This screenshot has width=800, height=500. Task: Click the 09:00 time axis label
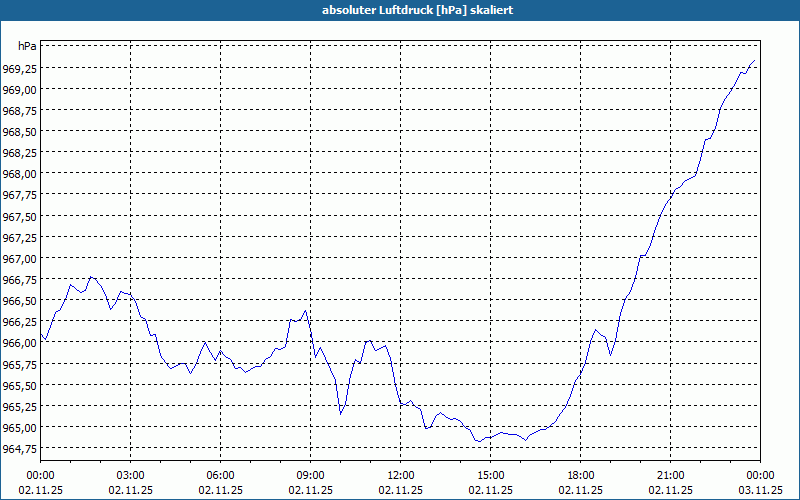311,476
